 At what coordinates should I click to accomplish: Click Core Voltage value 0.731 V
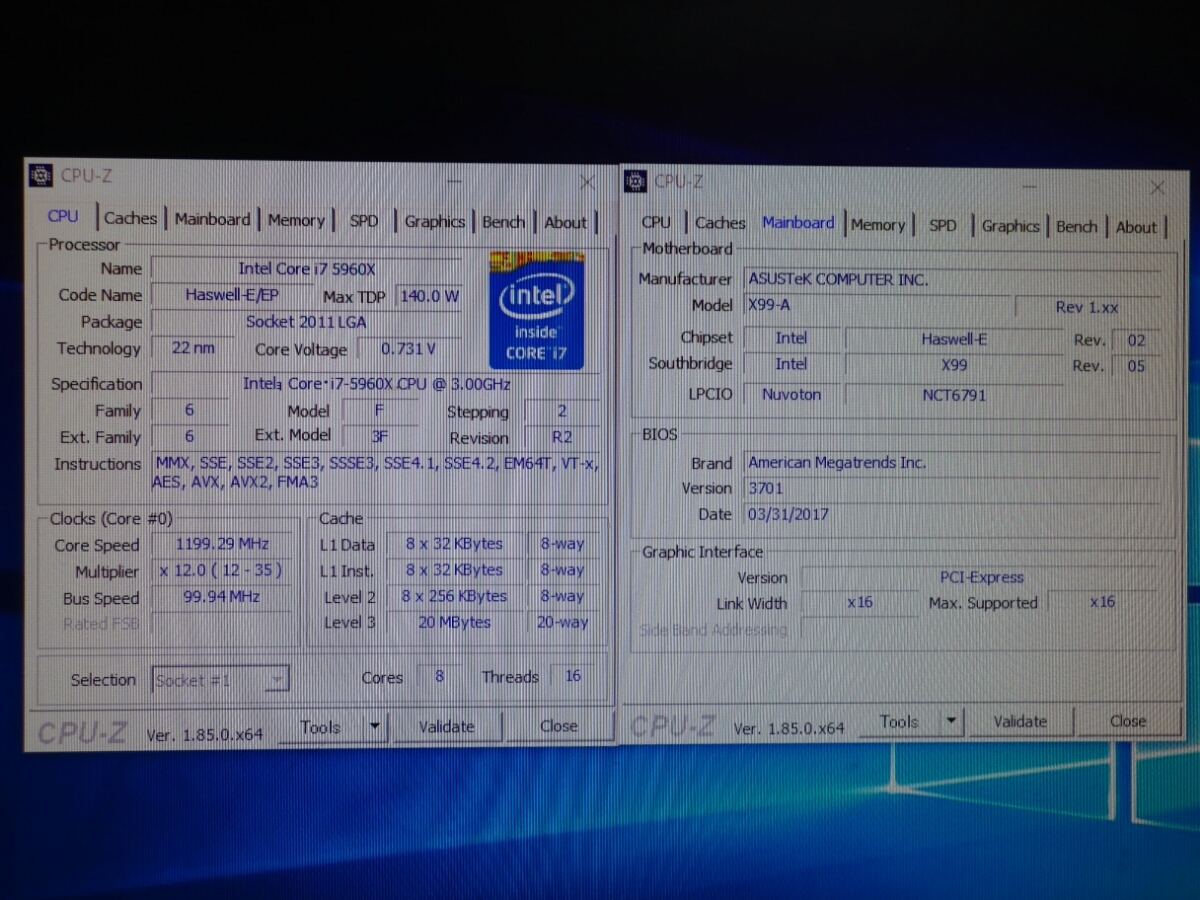(409, 349)
